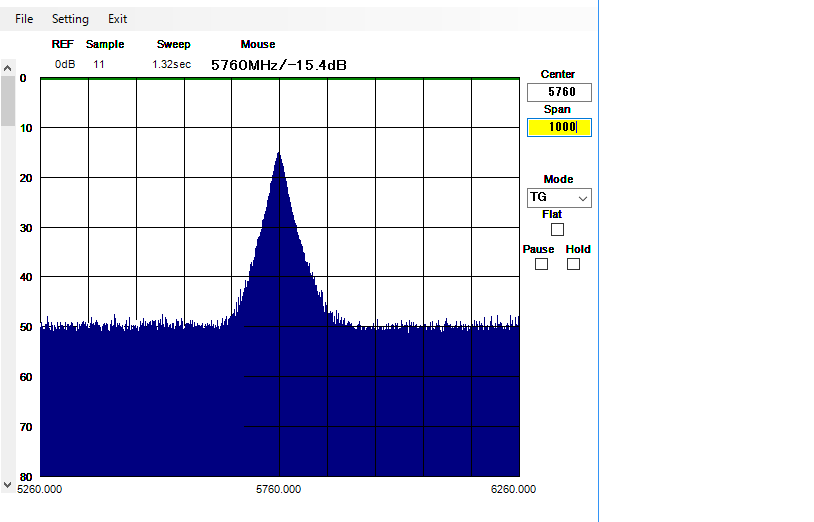Open the File menu

pyautogui.click(x=24, y=19)
